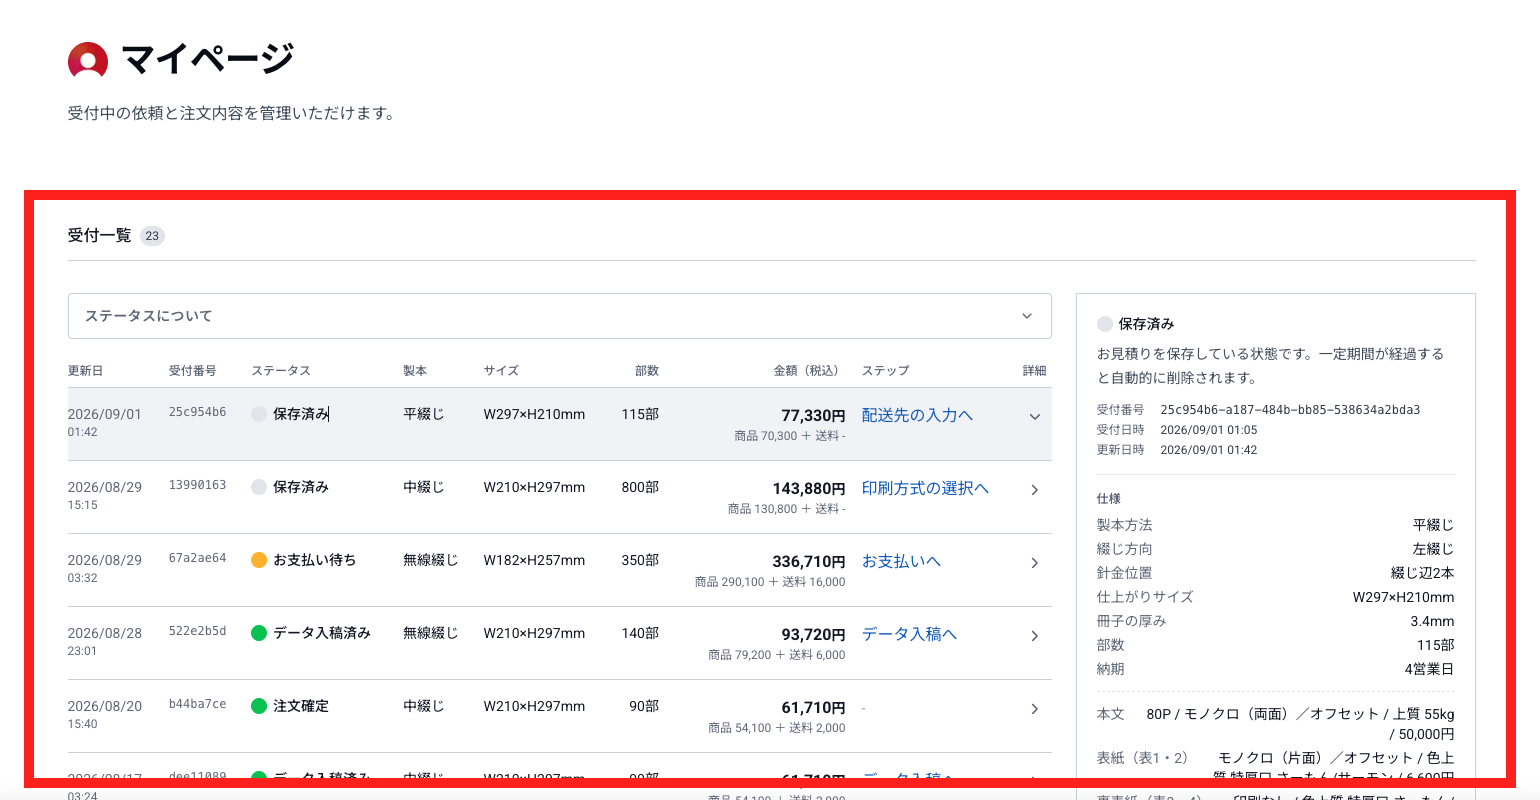Click the 受付一覧 section heading
The height and width of the screenshot is (800, 1540).
pos(99,236)
